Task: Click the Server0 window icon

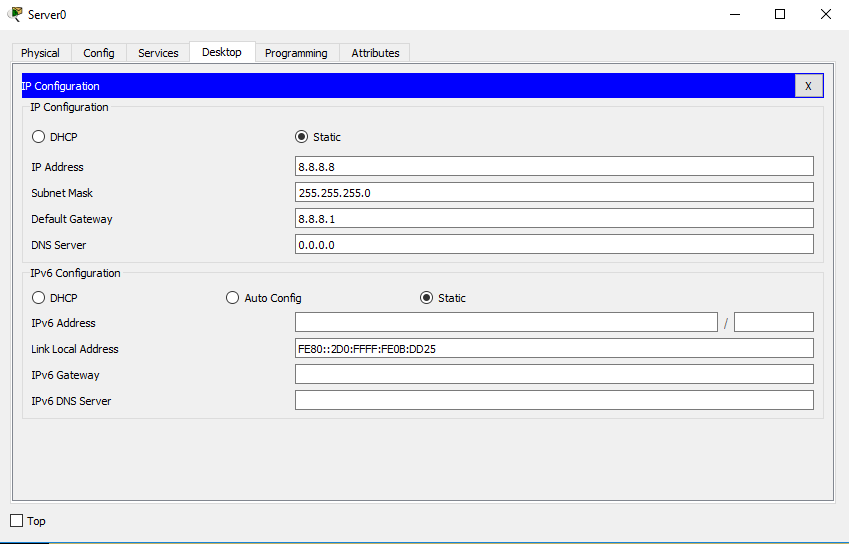Action: coord(15,14)
